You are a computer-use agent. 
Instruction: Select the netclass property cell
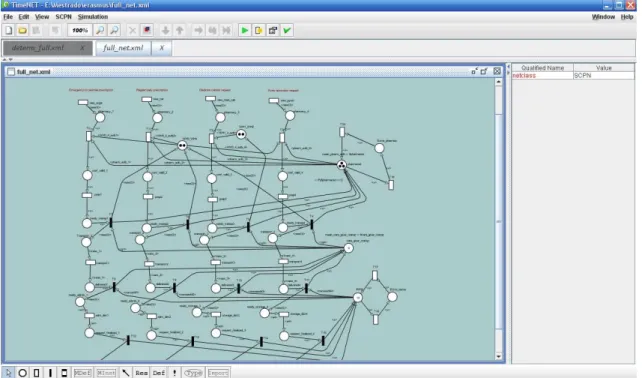point(543,75)
